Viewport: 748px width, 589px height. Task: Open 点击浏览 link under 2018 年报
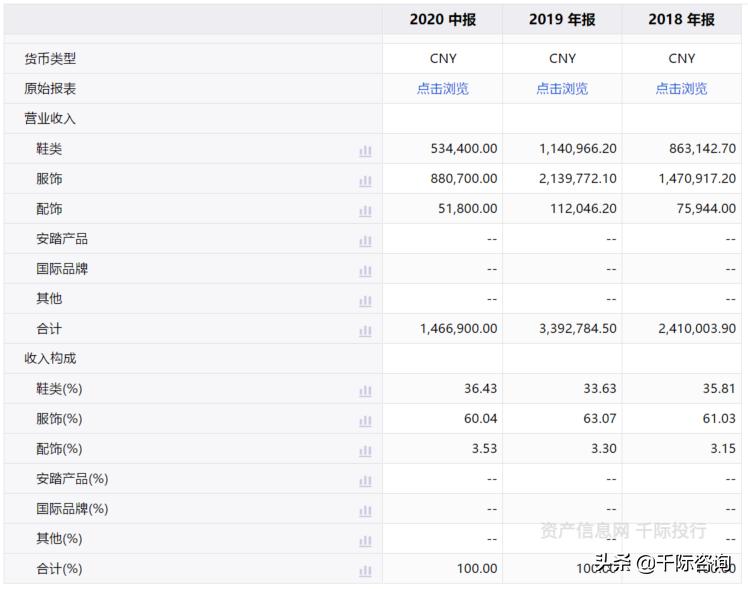[681, 89]
